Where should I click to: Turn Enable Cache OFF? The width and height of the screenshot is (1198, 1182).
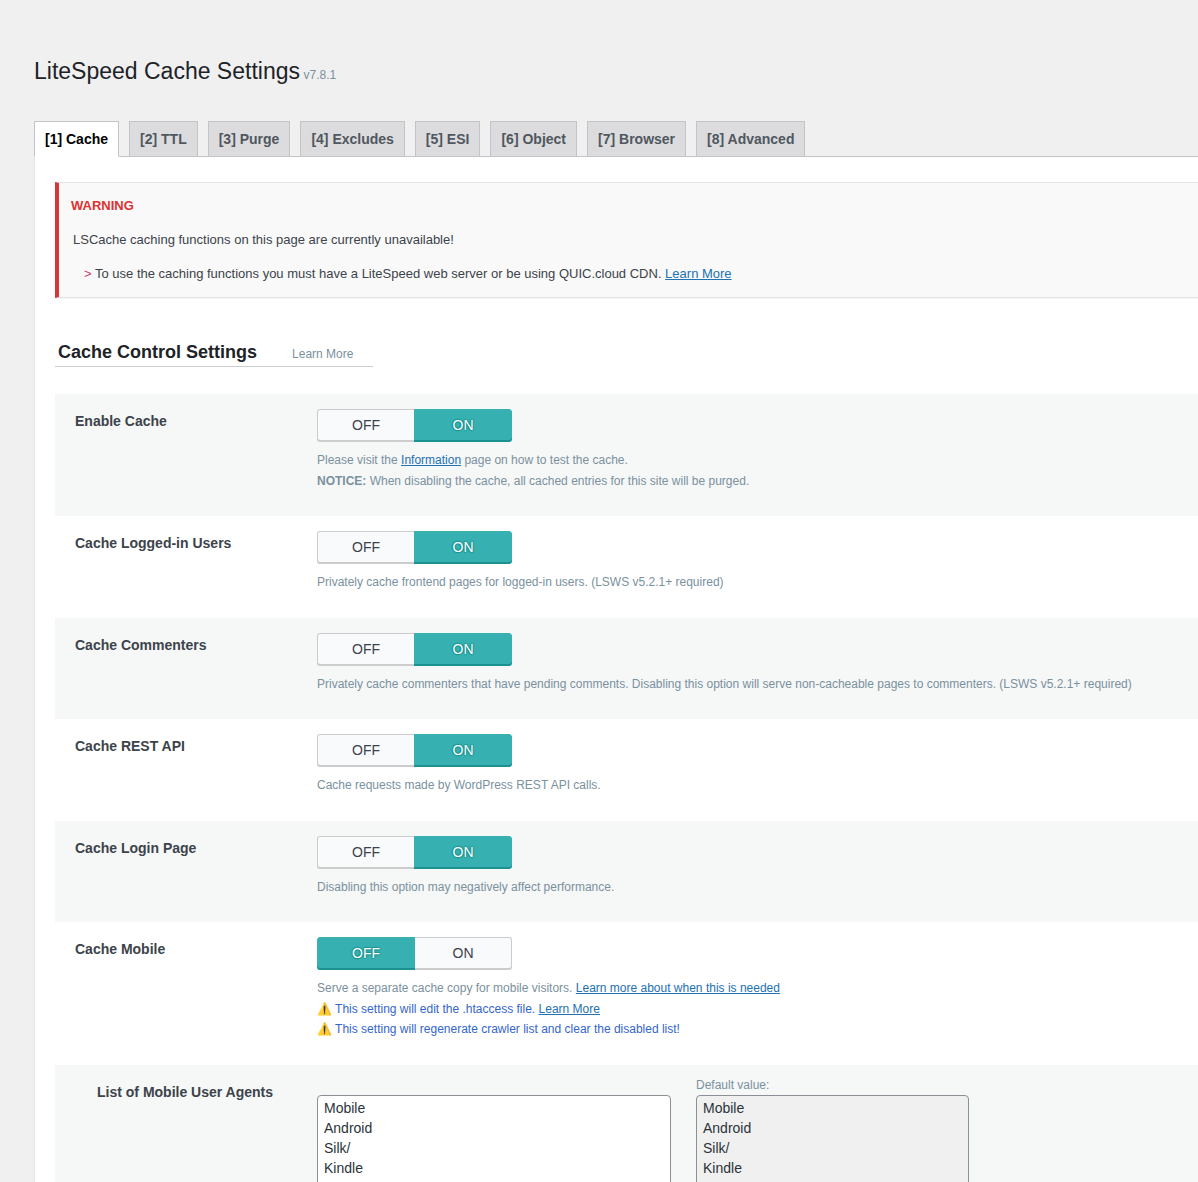pos(366,425)
